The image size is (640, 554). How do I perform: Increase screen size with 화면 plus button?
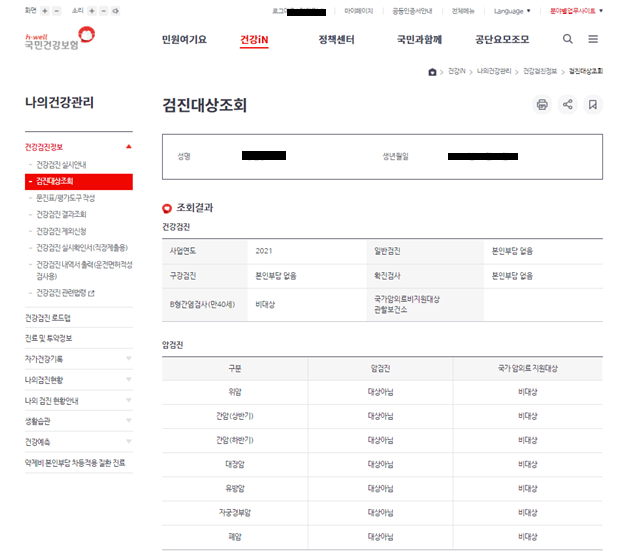pos(45,11)
